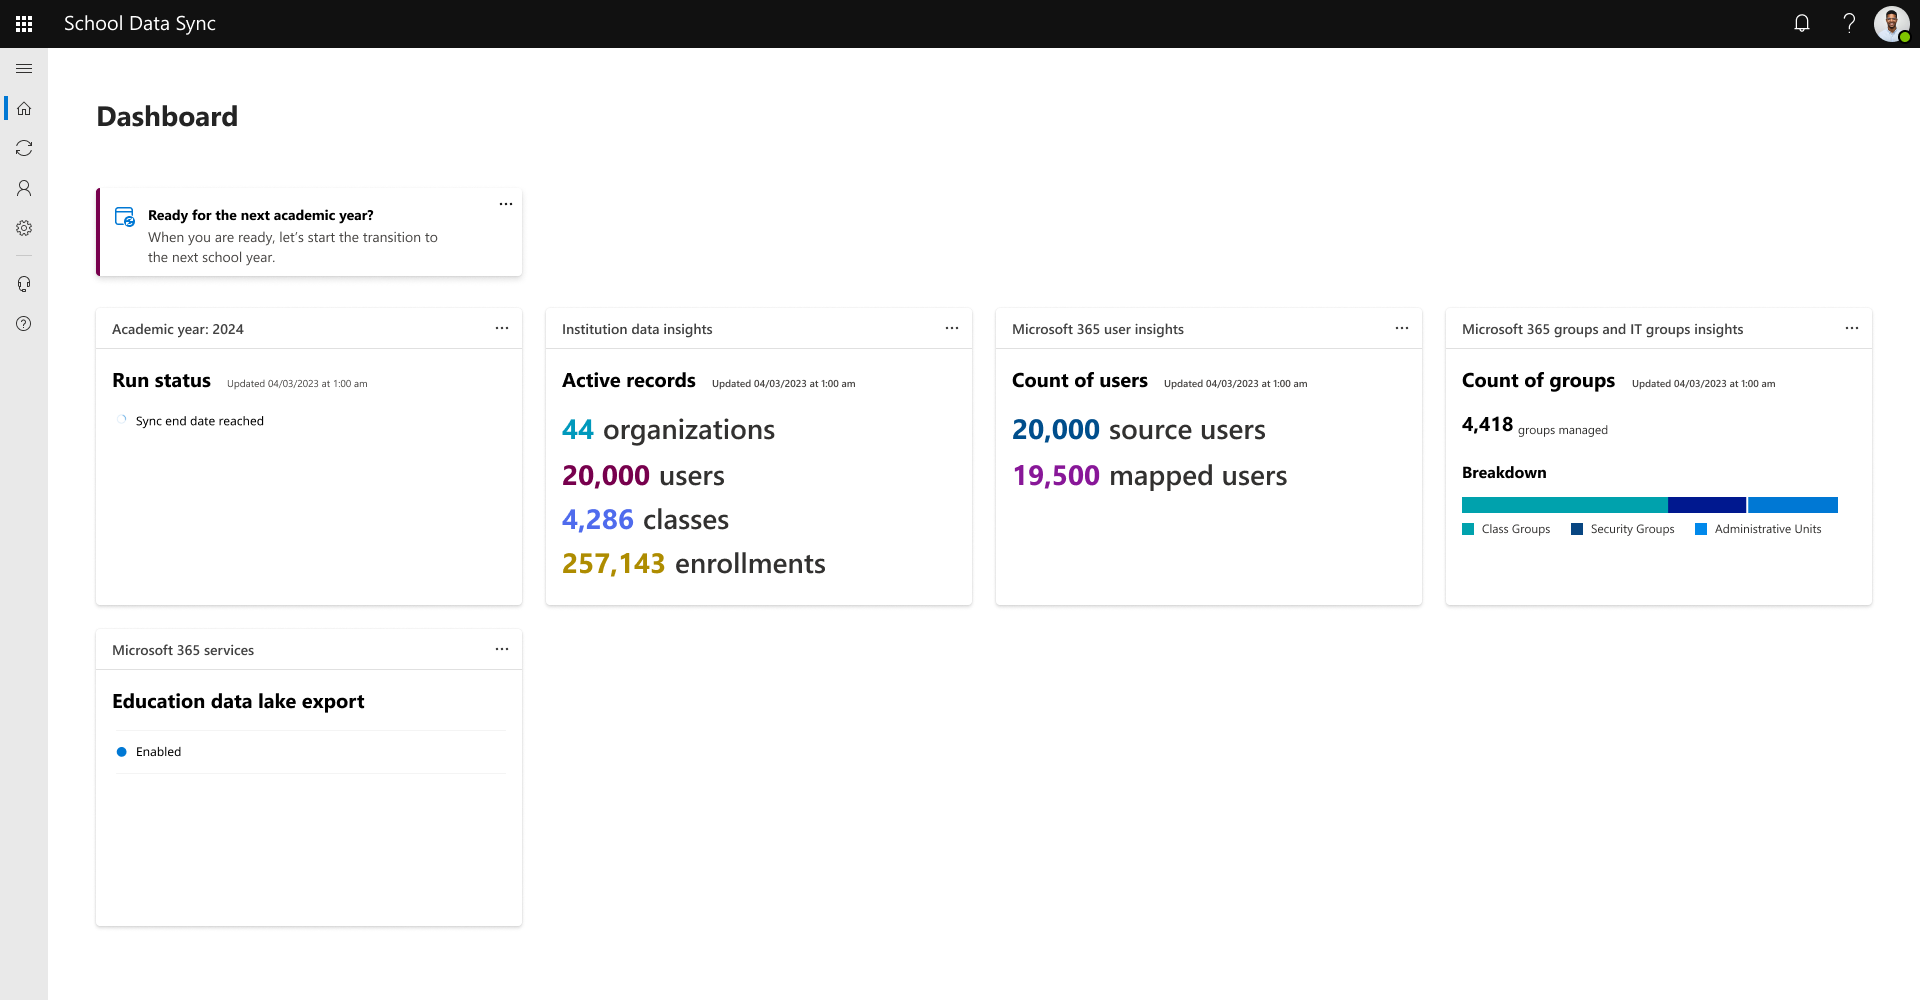Open Settings gear in sidebar
The width and height of the screenshot is (1920, 1000).
[24, 228]
